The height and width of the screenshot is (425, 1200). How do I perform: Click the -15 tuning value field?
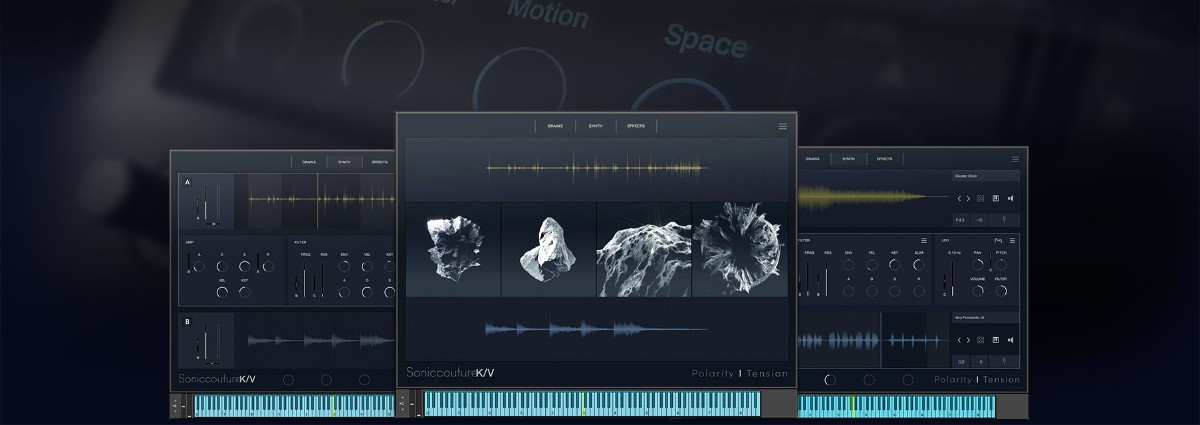coord(979,220)
